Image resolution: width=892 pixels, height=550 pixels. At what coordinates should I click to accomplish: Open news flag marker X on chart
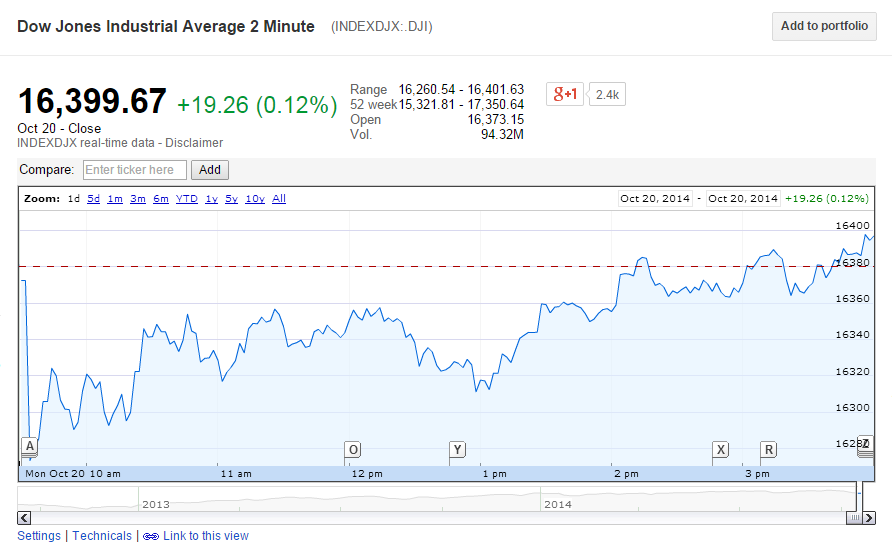point(721,450)
